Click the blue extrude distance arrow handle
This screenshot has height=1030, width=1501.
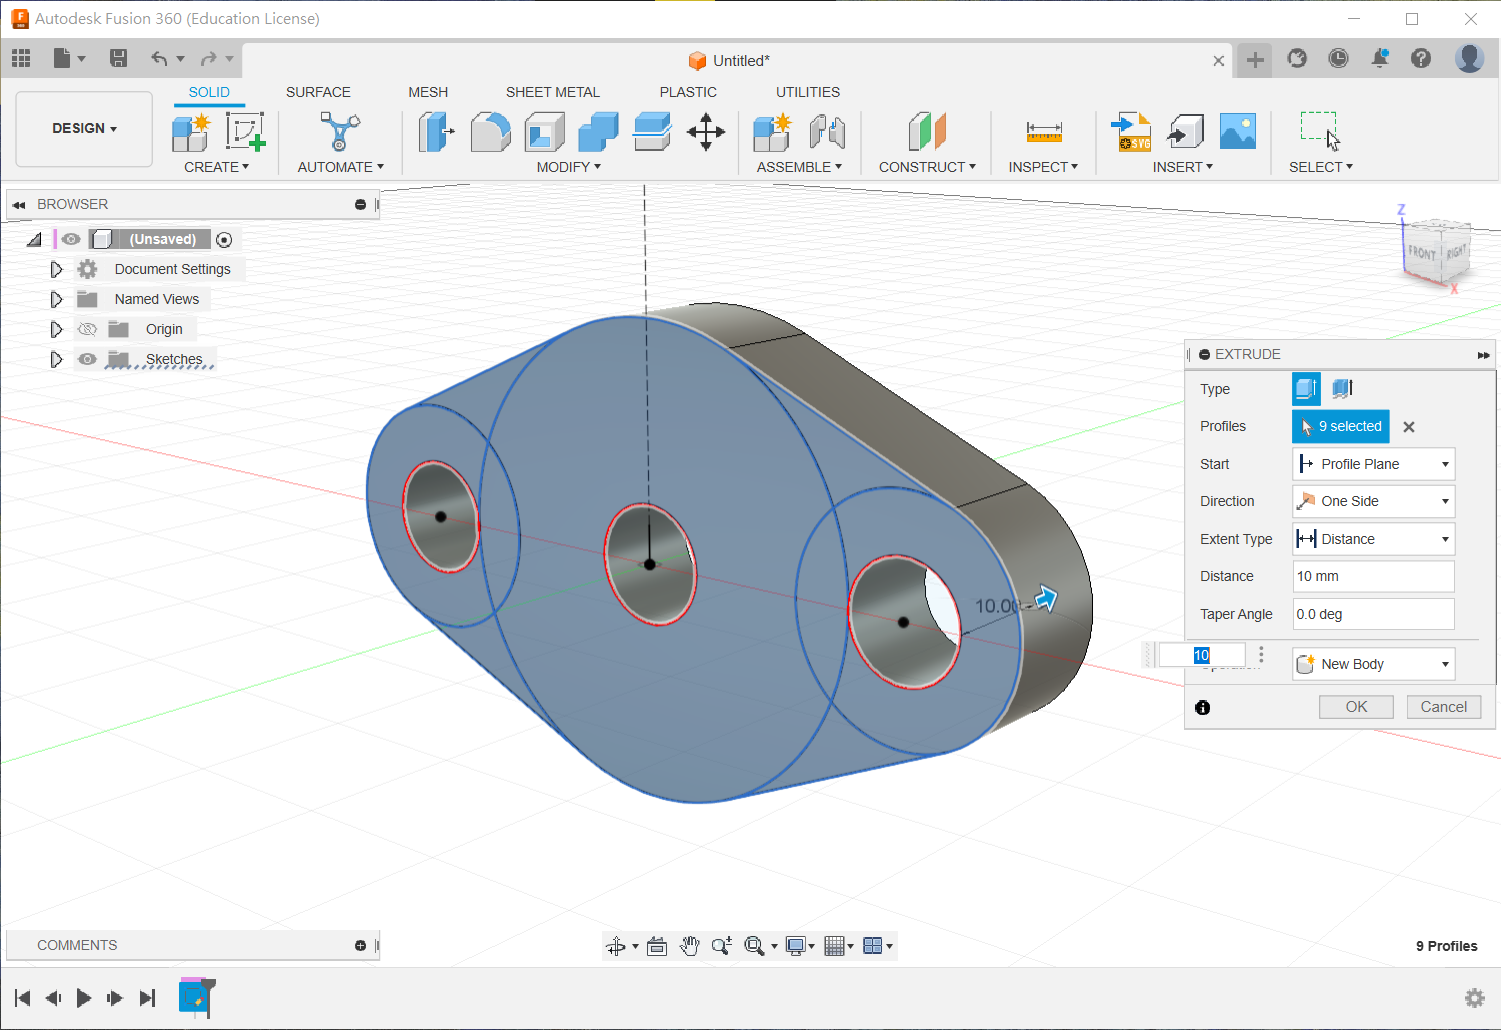[1046, 598]
